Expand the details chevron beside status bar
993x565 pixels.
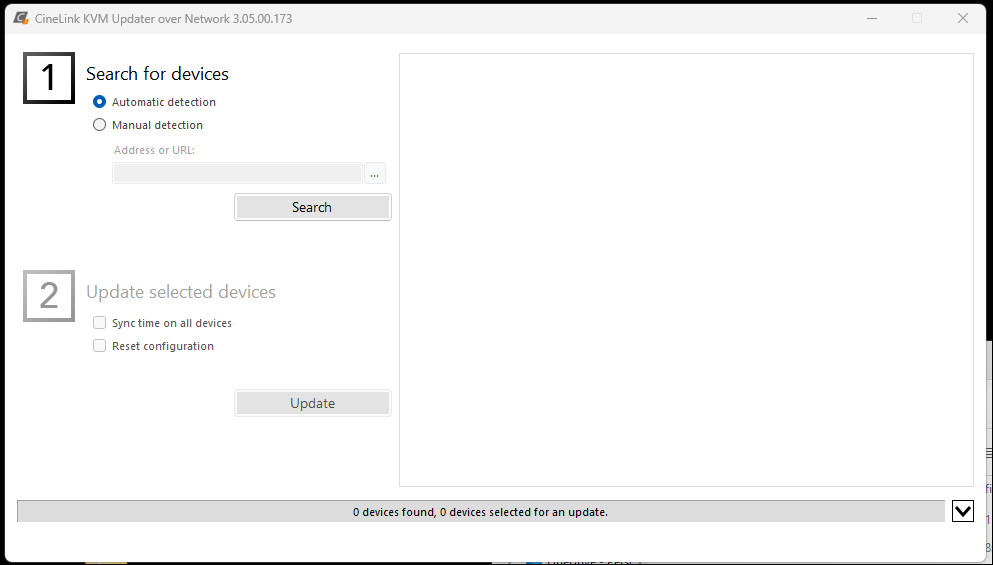tap(962, 512)
